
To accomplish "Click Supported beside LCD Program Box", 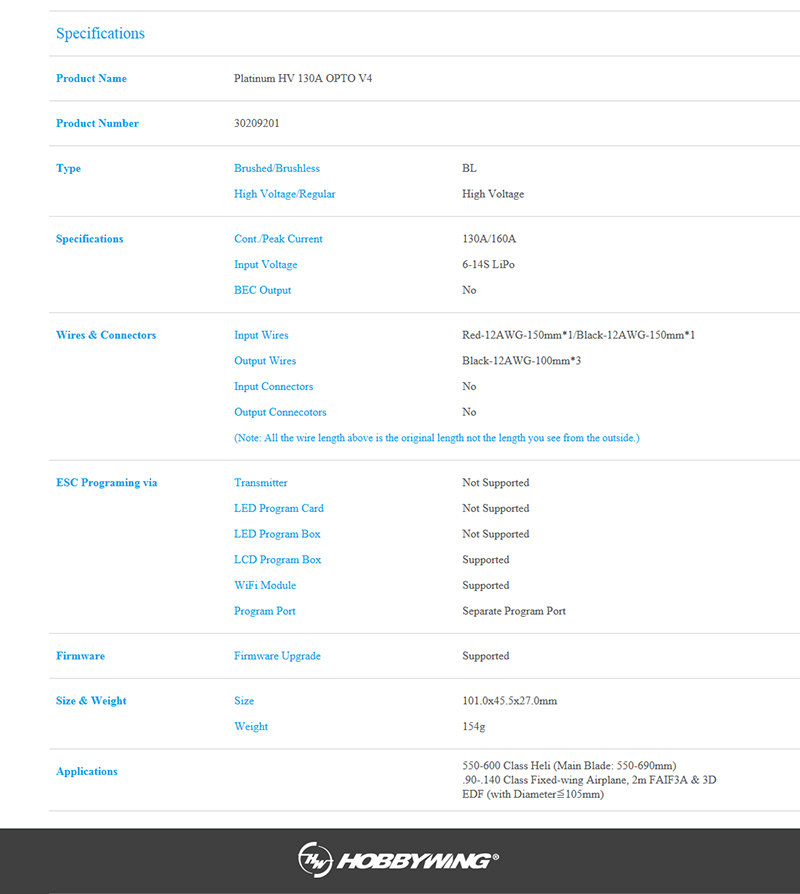I will pyautogui.click(x=486, y=560).
